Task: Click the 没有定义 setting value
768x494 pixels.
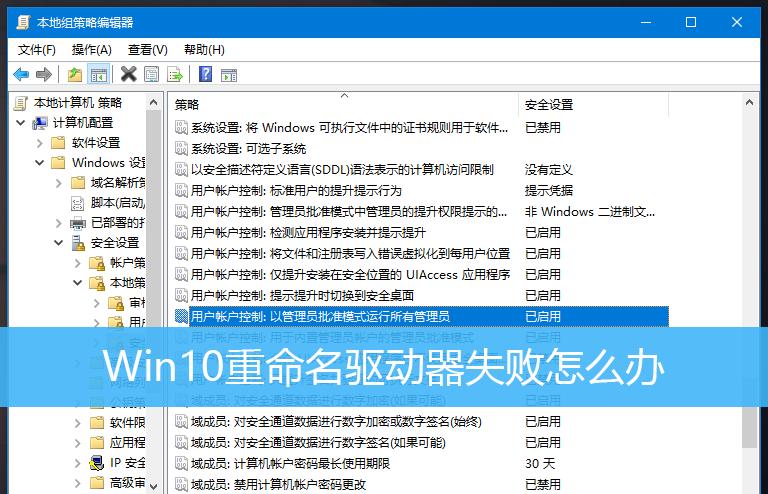Action: click(549, 169)
